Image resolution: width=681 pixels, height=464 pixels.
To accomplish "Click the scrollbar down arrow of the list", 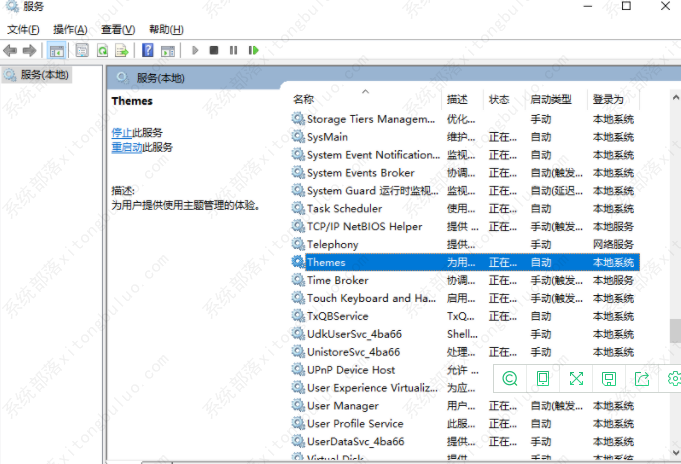I will point(675,453).
